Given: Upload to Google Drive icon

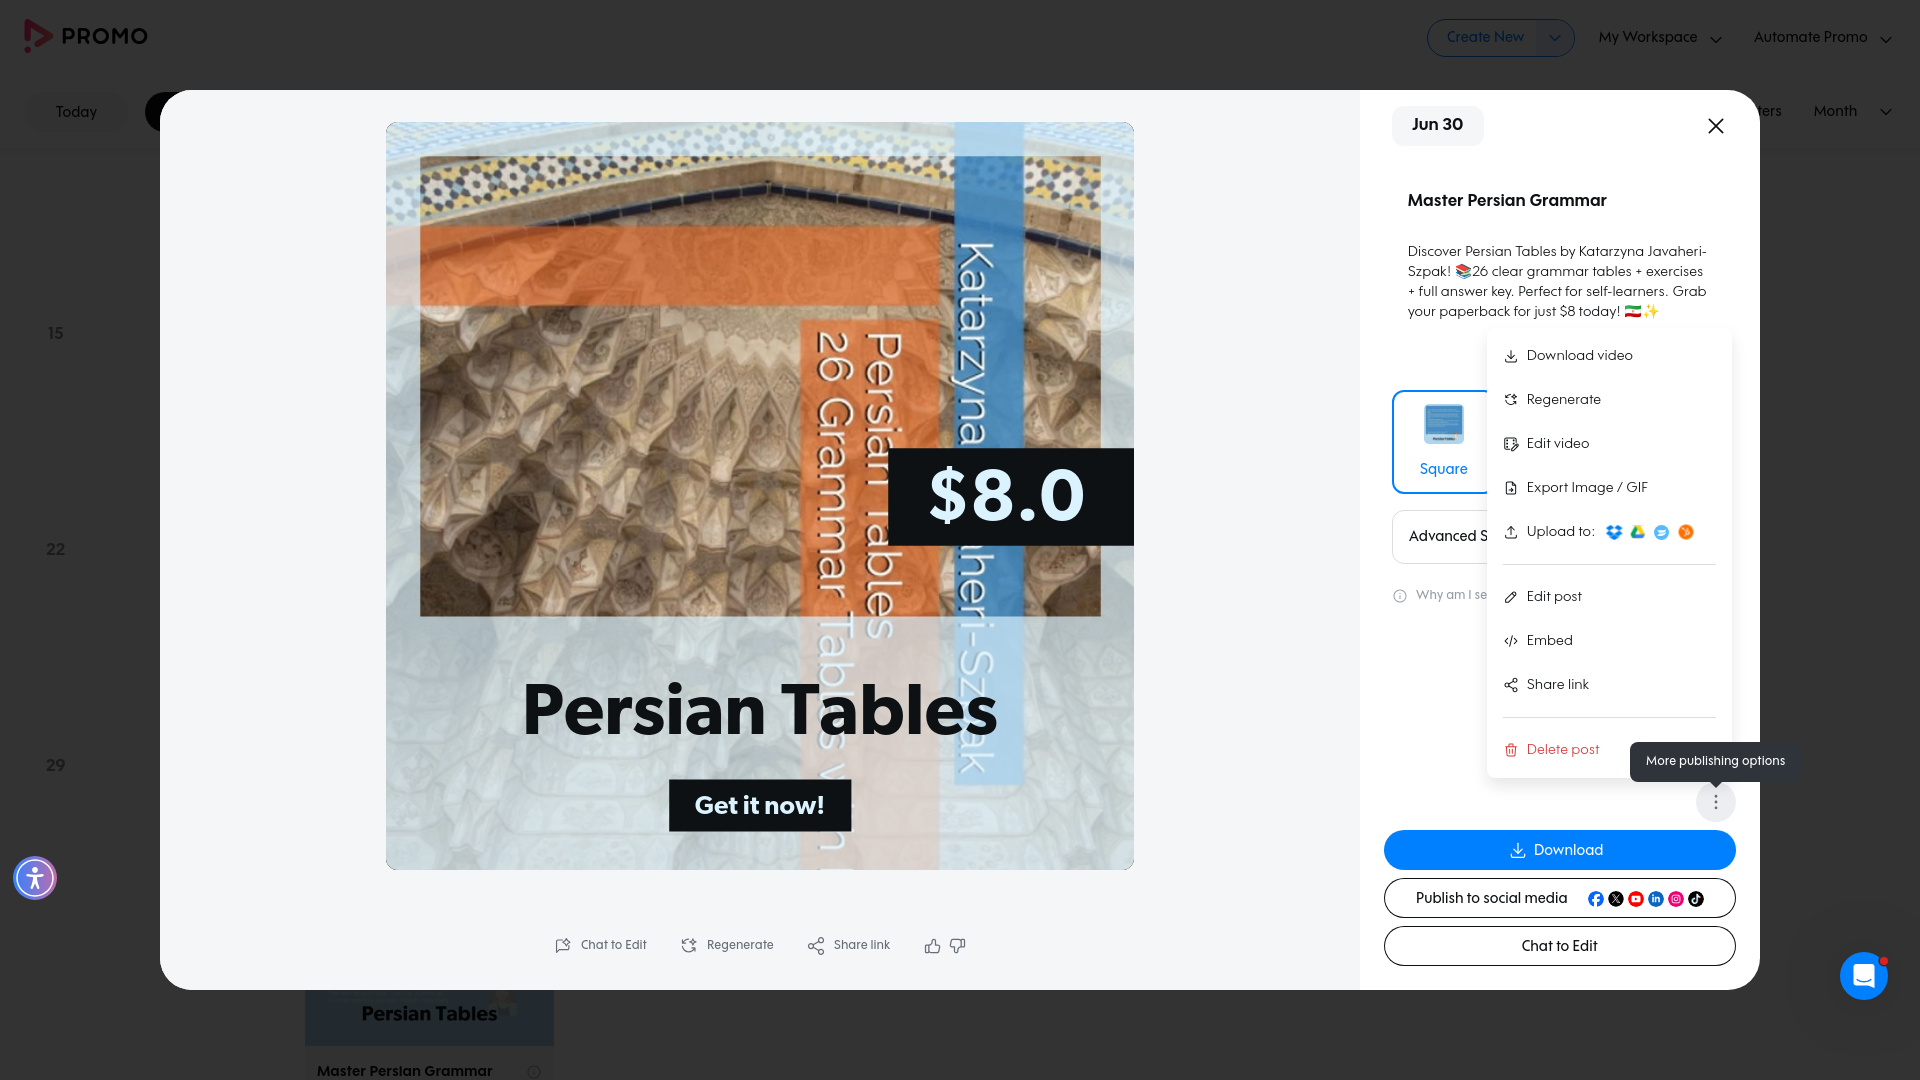Looking at the screenshot, I should click(1638, 532).
